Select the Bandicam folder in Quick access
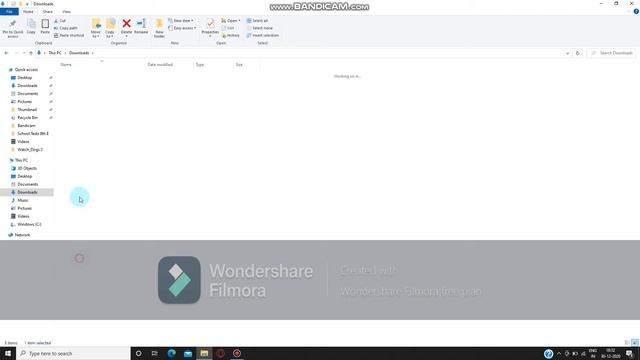640x360 pixels. pos(26,126)
